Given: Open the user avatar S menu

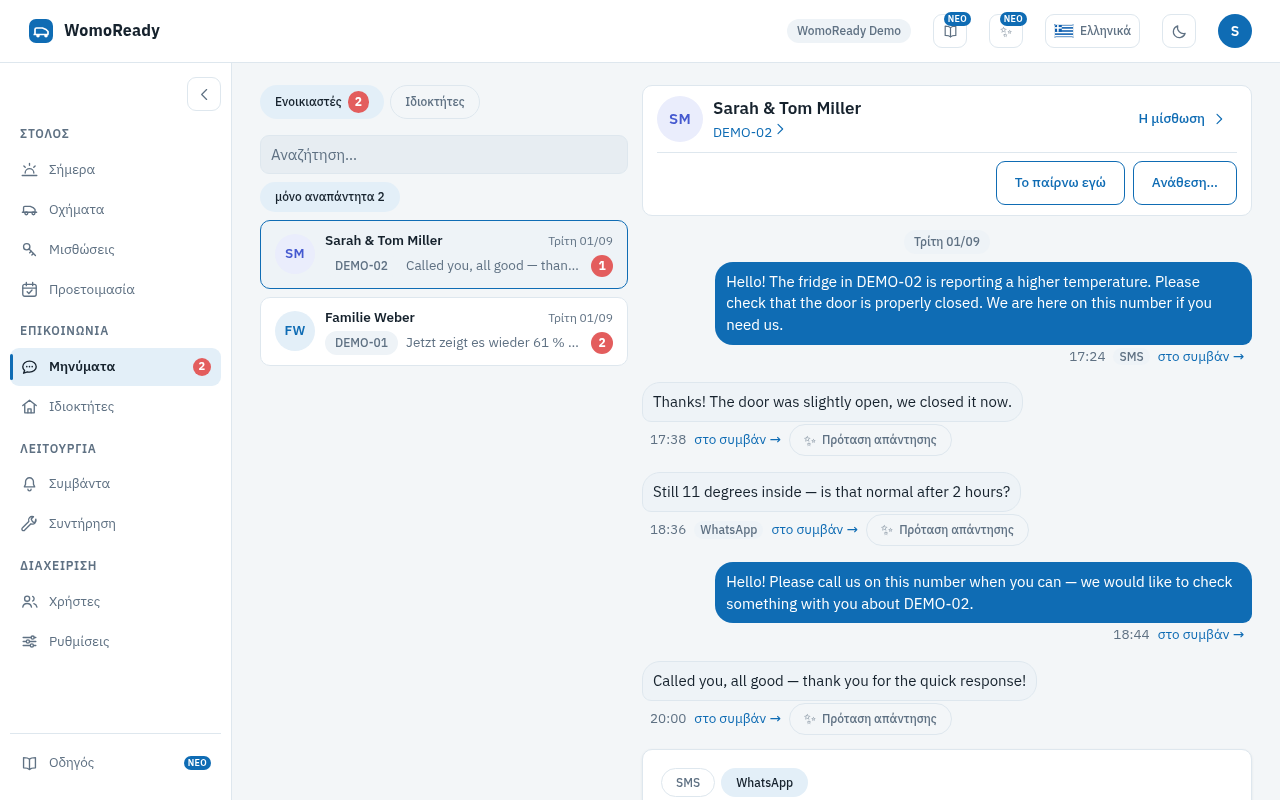Looking at the screenshot, I should tap(1235, 31).
